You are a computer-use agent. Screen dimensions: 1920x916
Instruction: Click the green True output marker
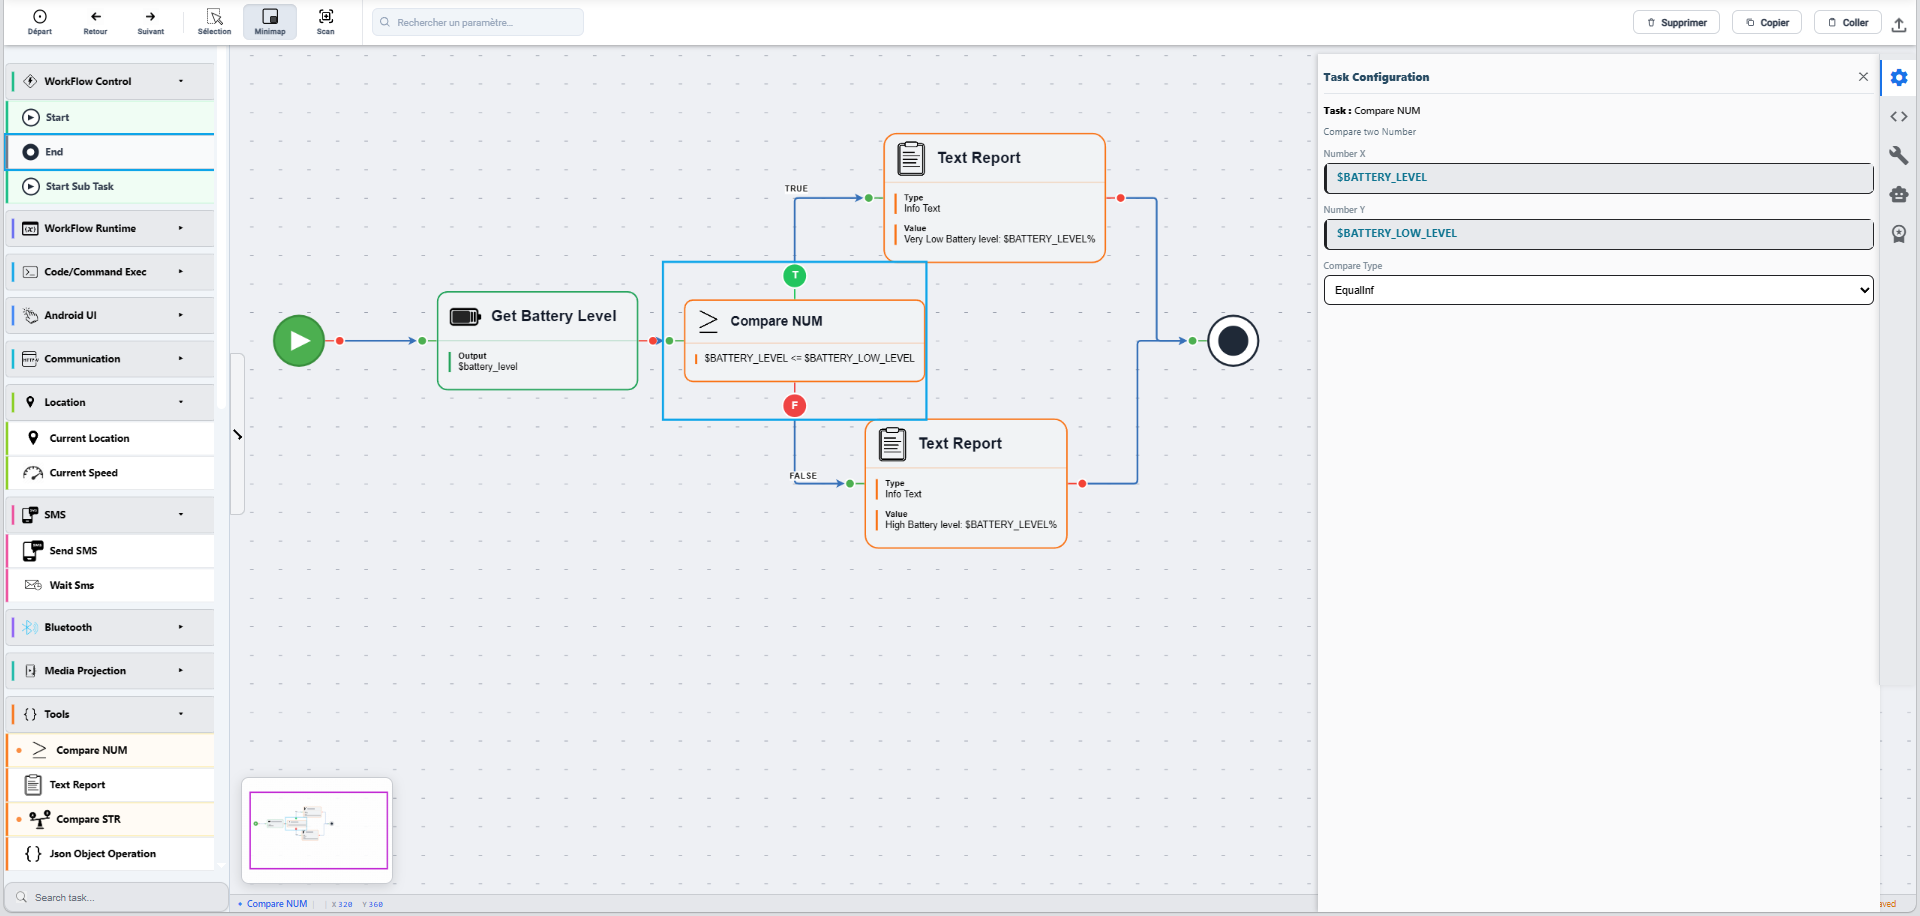click(x=795, y=275)
